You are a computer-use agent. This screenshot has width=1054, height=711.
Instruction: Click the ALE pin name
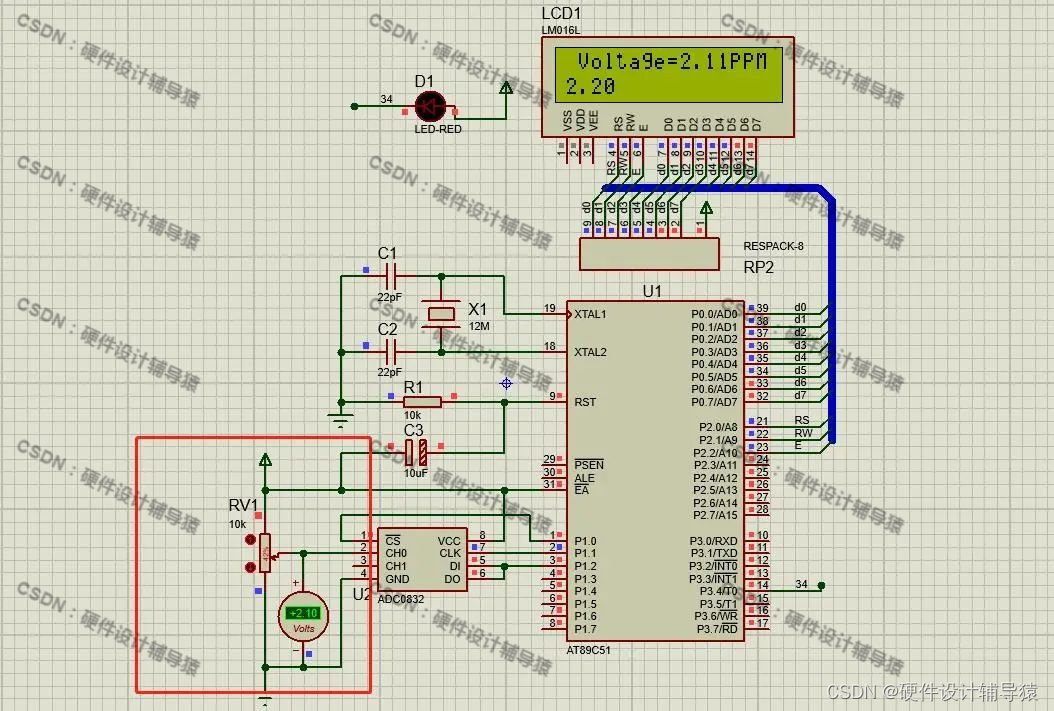pos(584,478)
